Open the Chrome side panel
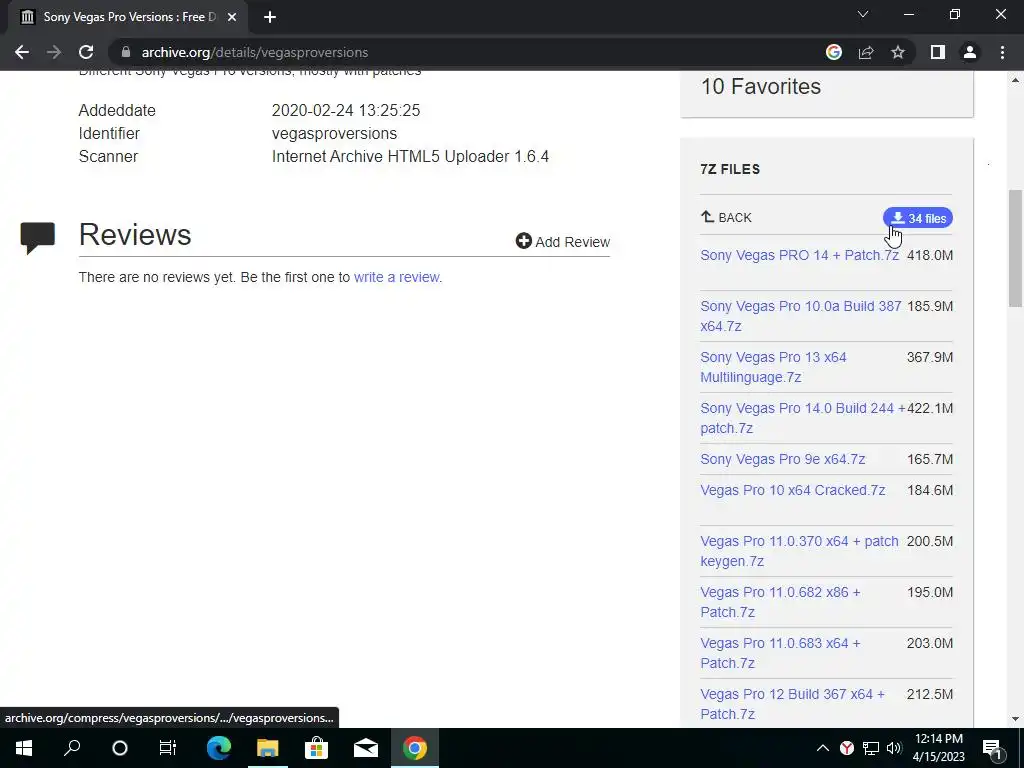The width and height of the screenshot is (1024, 768). (938, 52)
